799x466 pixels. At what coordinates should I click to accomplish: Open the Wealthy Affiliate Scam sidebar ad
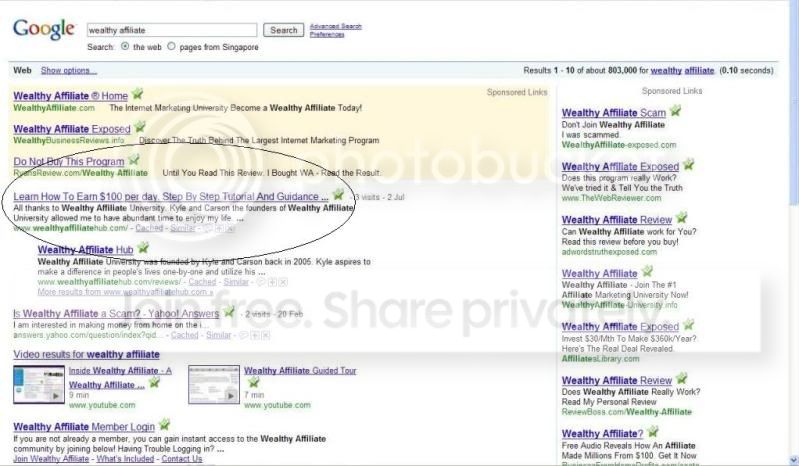(614, 113)
